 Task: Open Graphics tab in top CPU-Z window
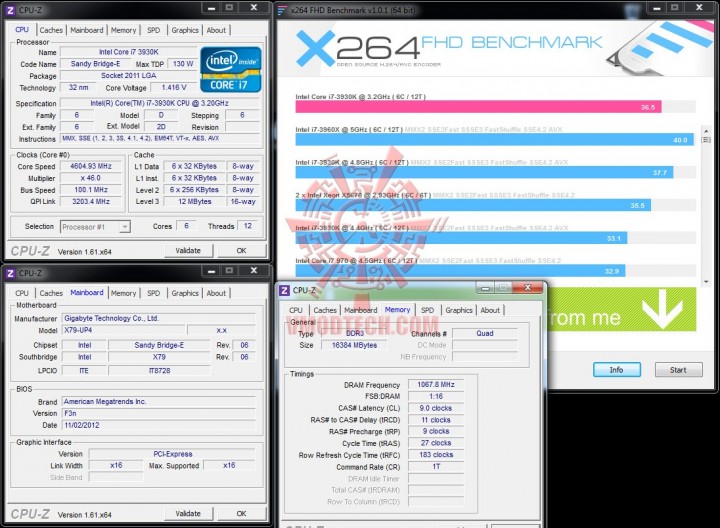tap(185, 30)
